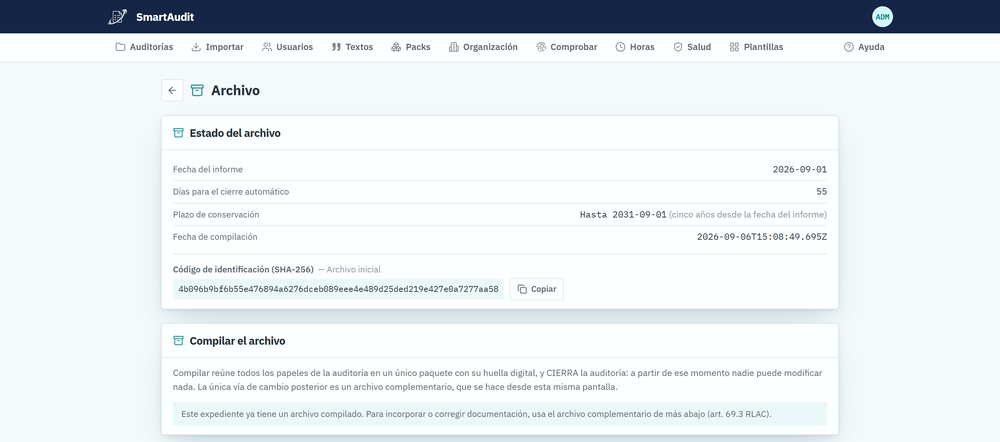This screenshot has width=1000, height=442.
Task: Click the archive icon in Compilar el archivo header
Action: click(x=179, y=341)
